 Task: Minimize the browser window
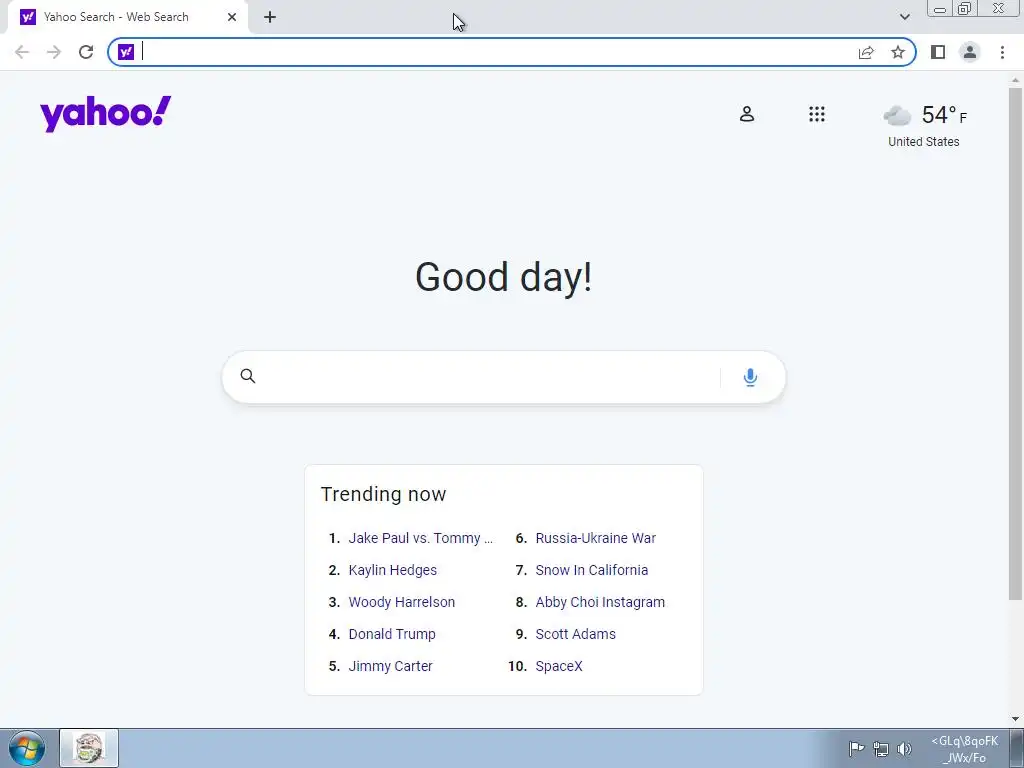coord(940,9)
